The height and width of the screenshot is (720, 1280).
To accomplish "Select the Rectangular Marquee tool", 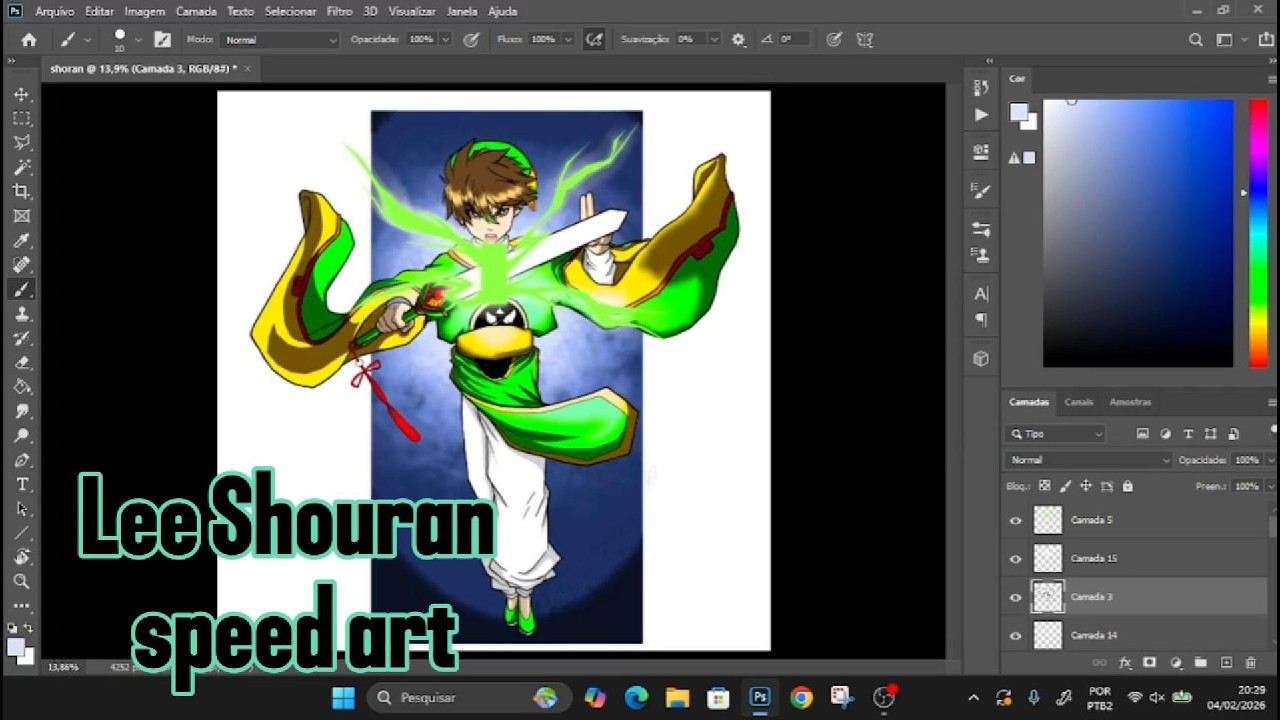I will tap(21, 118).
